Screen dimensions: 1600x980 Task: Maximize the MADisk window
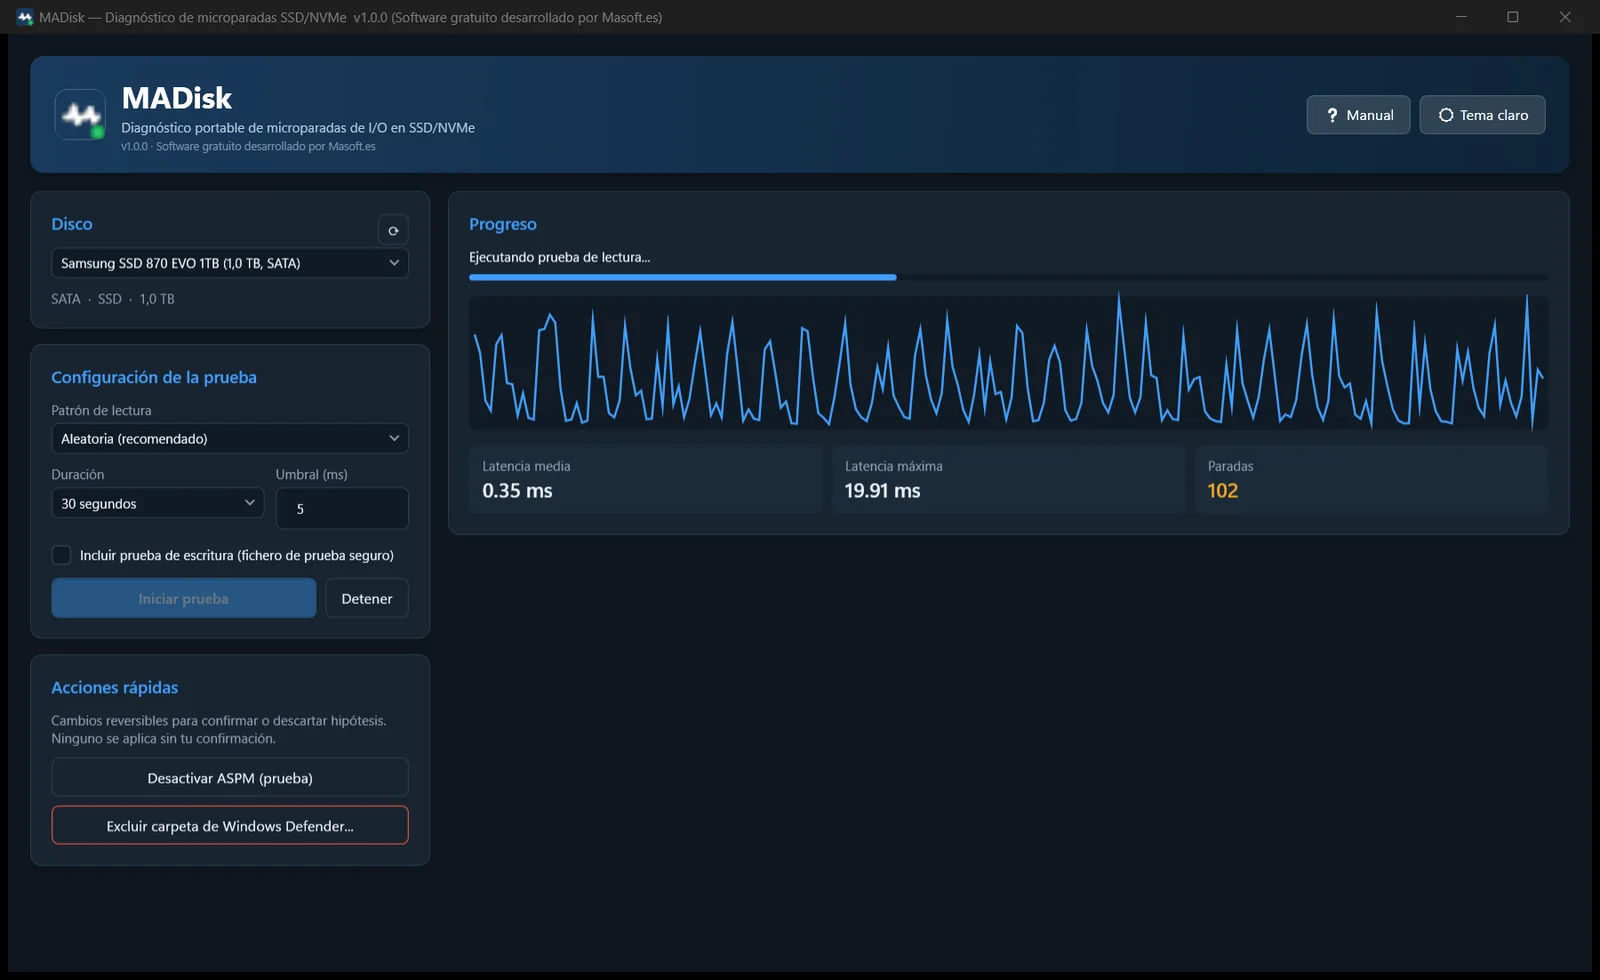1513,17
